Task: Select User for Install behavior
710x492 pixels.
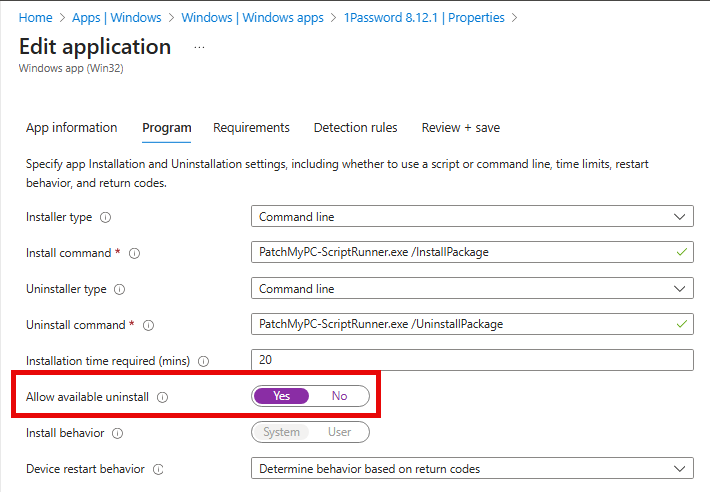Action: 339,432
